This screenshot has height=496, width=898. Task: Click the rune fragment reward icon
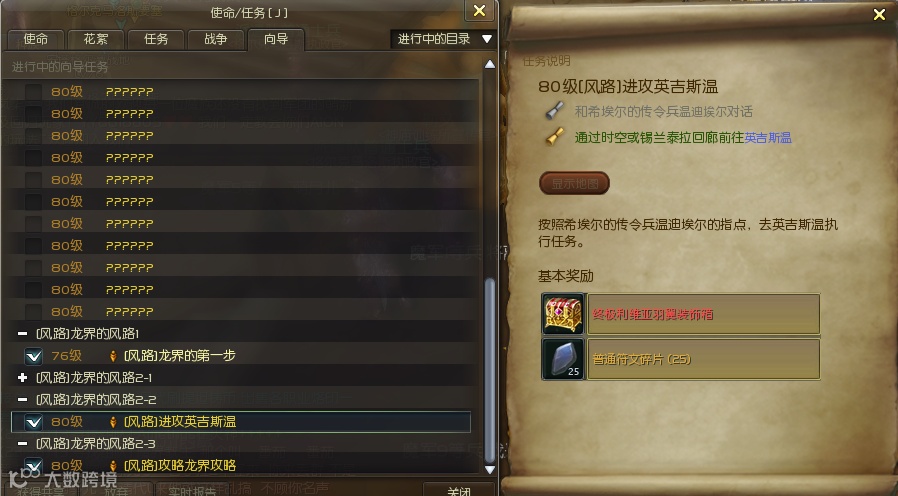[563, 359]
